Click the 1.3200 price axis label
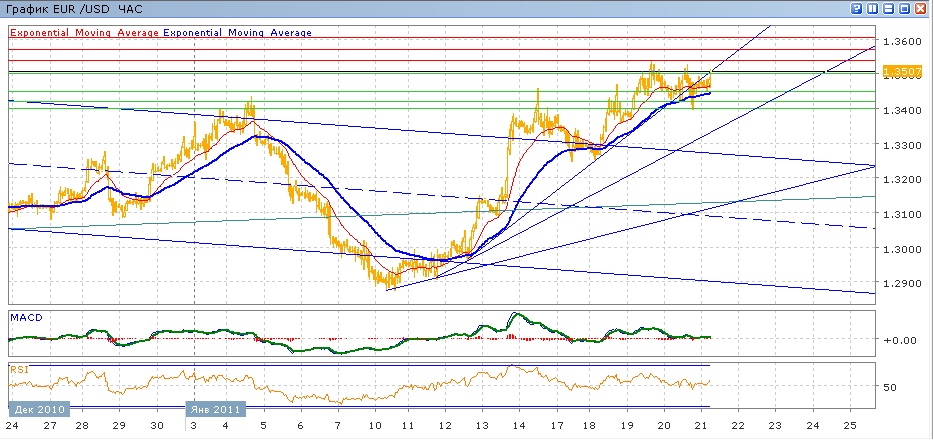933x441 pixels. [902, 179]
